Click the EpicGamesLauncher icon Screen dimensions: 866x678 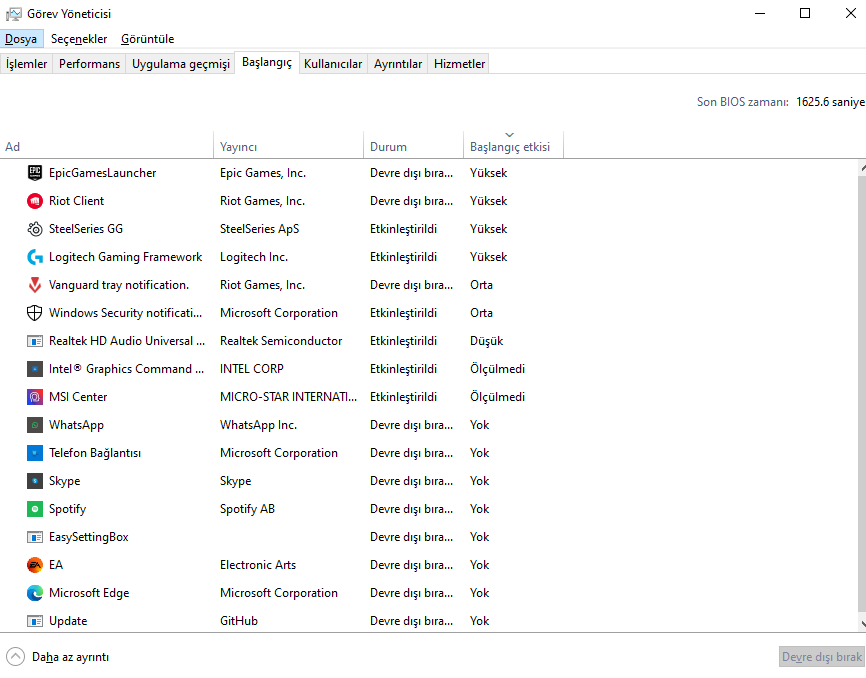tap(35, 173)
